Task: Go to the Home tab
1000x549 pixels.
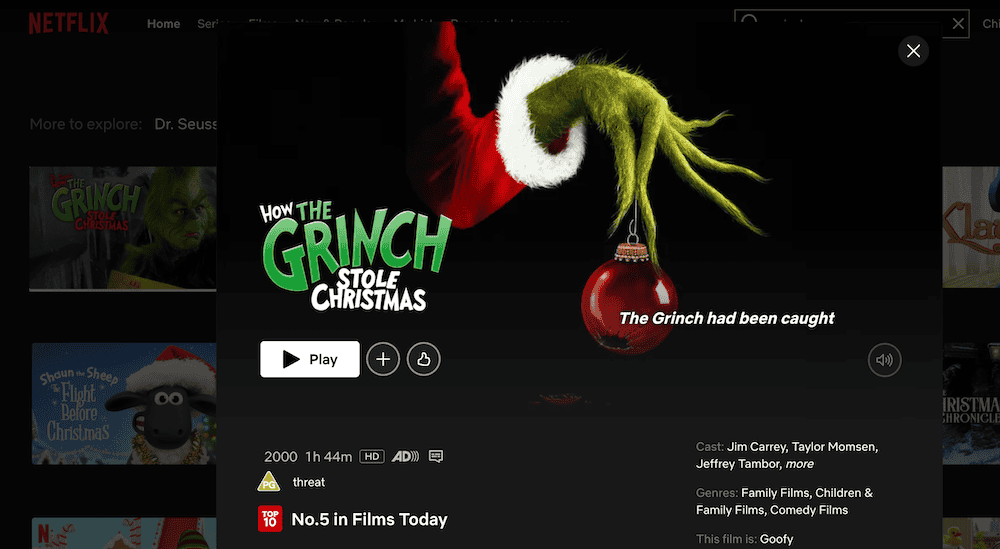Action: pyautogui.click(x=163, y=24)
